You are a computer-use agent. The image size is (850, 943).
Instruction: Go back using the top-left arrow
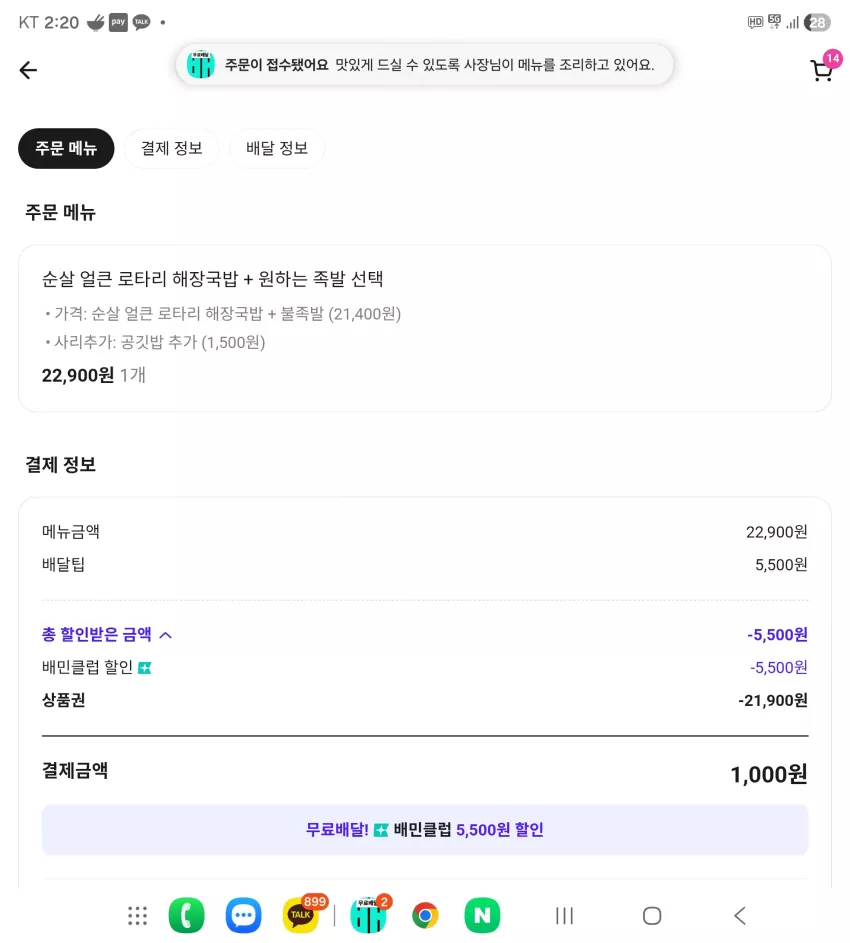(x=28, y=70)
